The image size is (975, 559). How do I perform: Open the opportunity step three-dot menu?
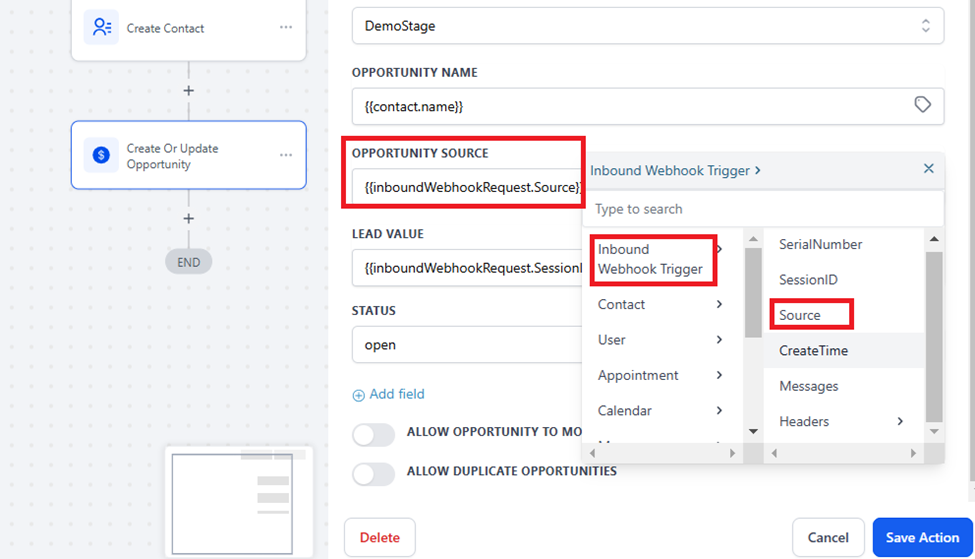coord(286,155)
